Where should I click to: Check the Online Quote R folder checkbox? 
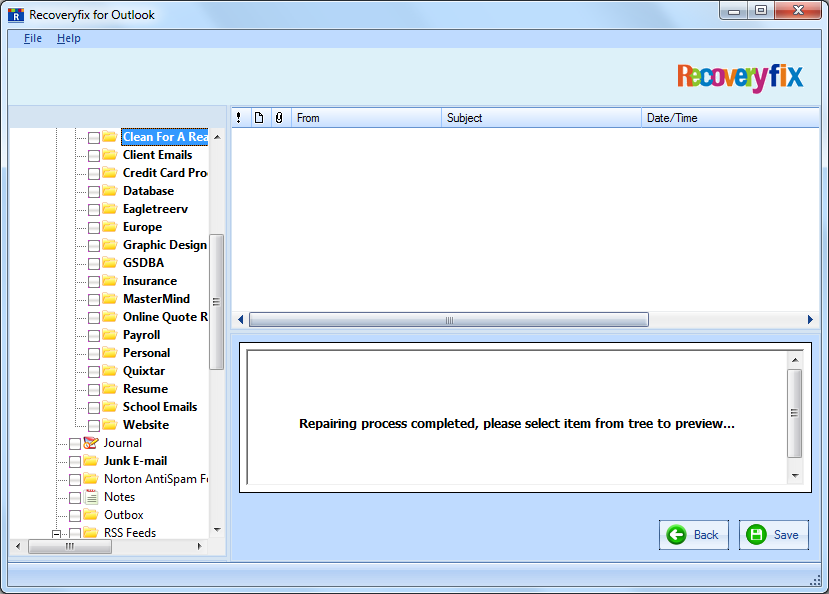click(x=94, y=318)
